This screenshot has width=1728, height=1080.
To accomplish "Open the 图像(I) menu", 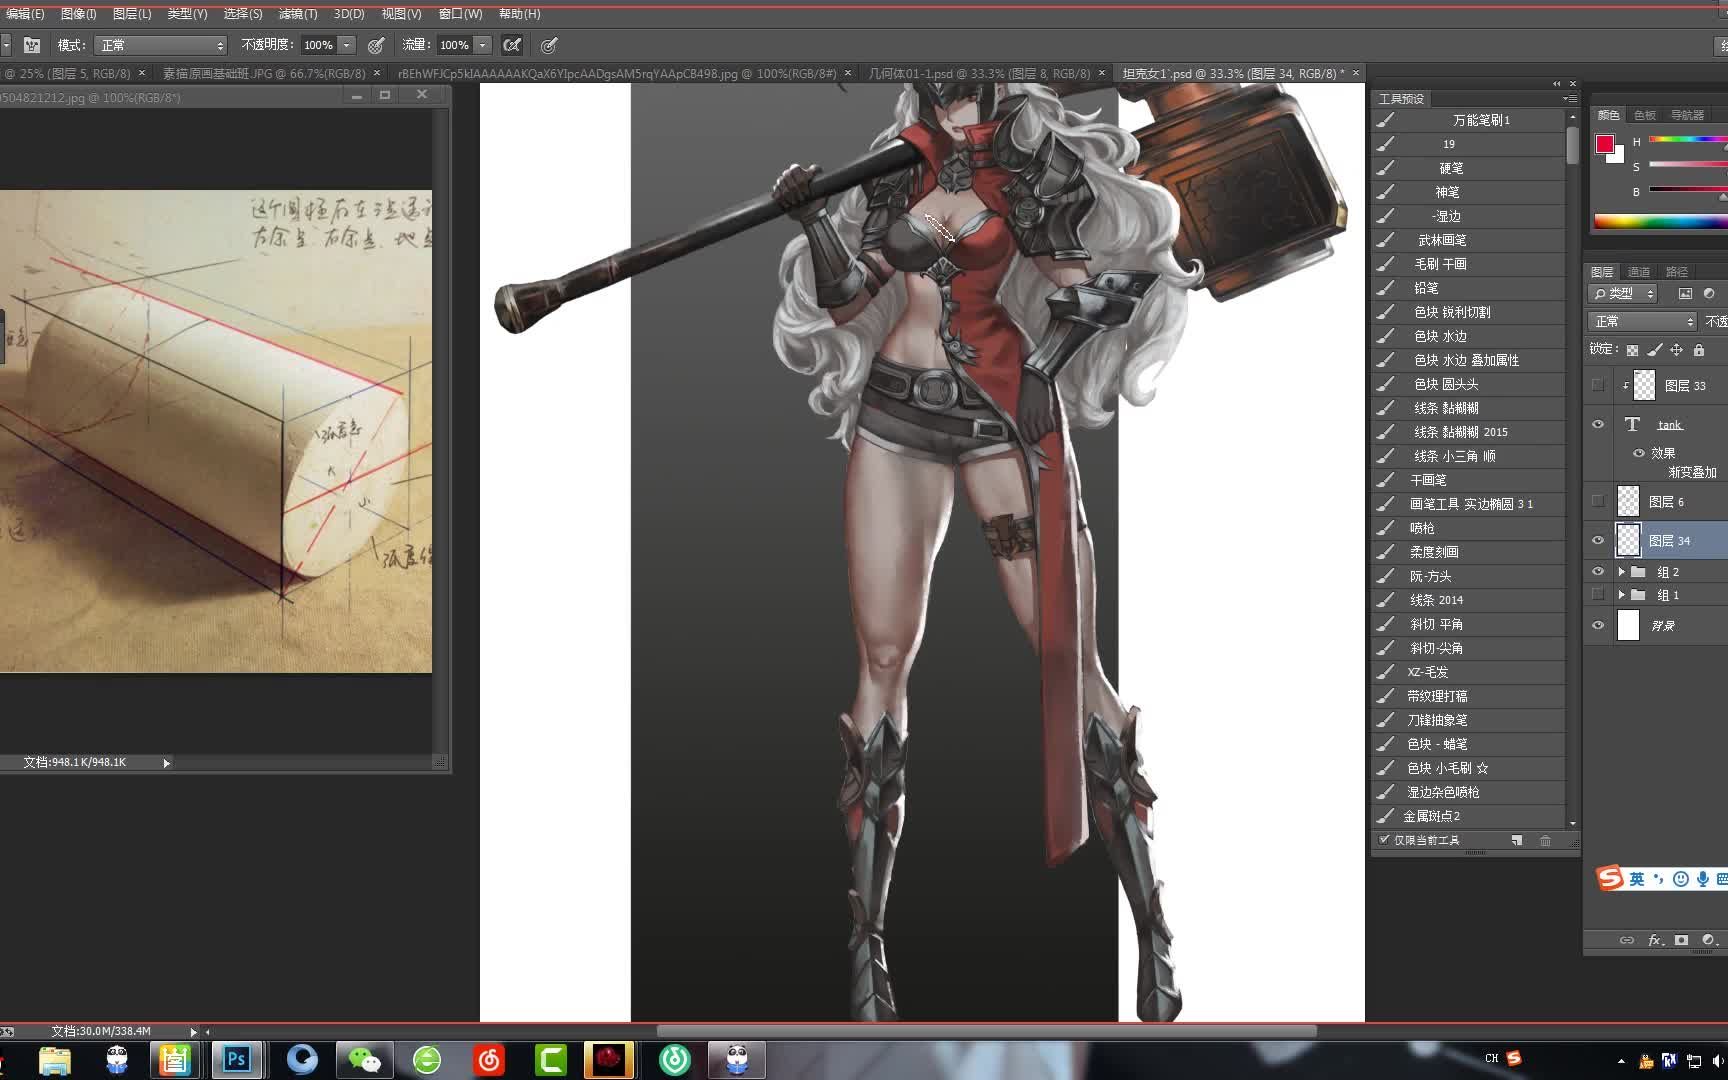I will pyautogui.click(x=78, y=14).
